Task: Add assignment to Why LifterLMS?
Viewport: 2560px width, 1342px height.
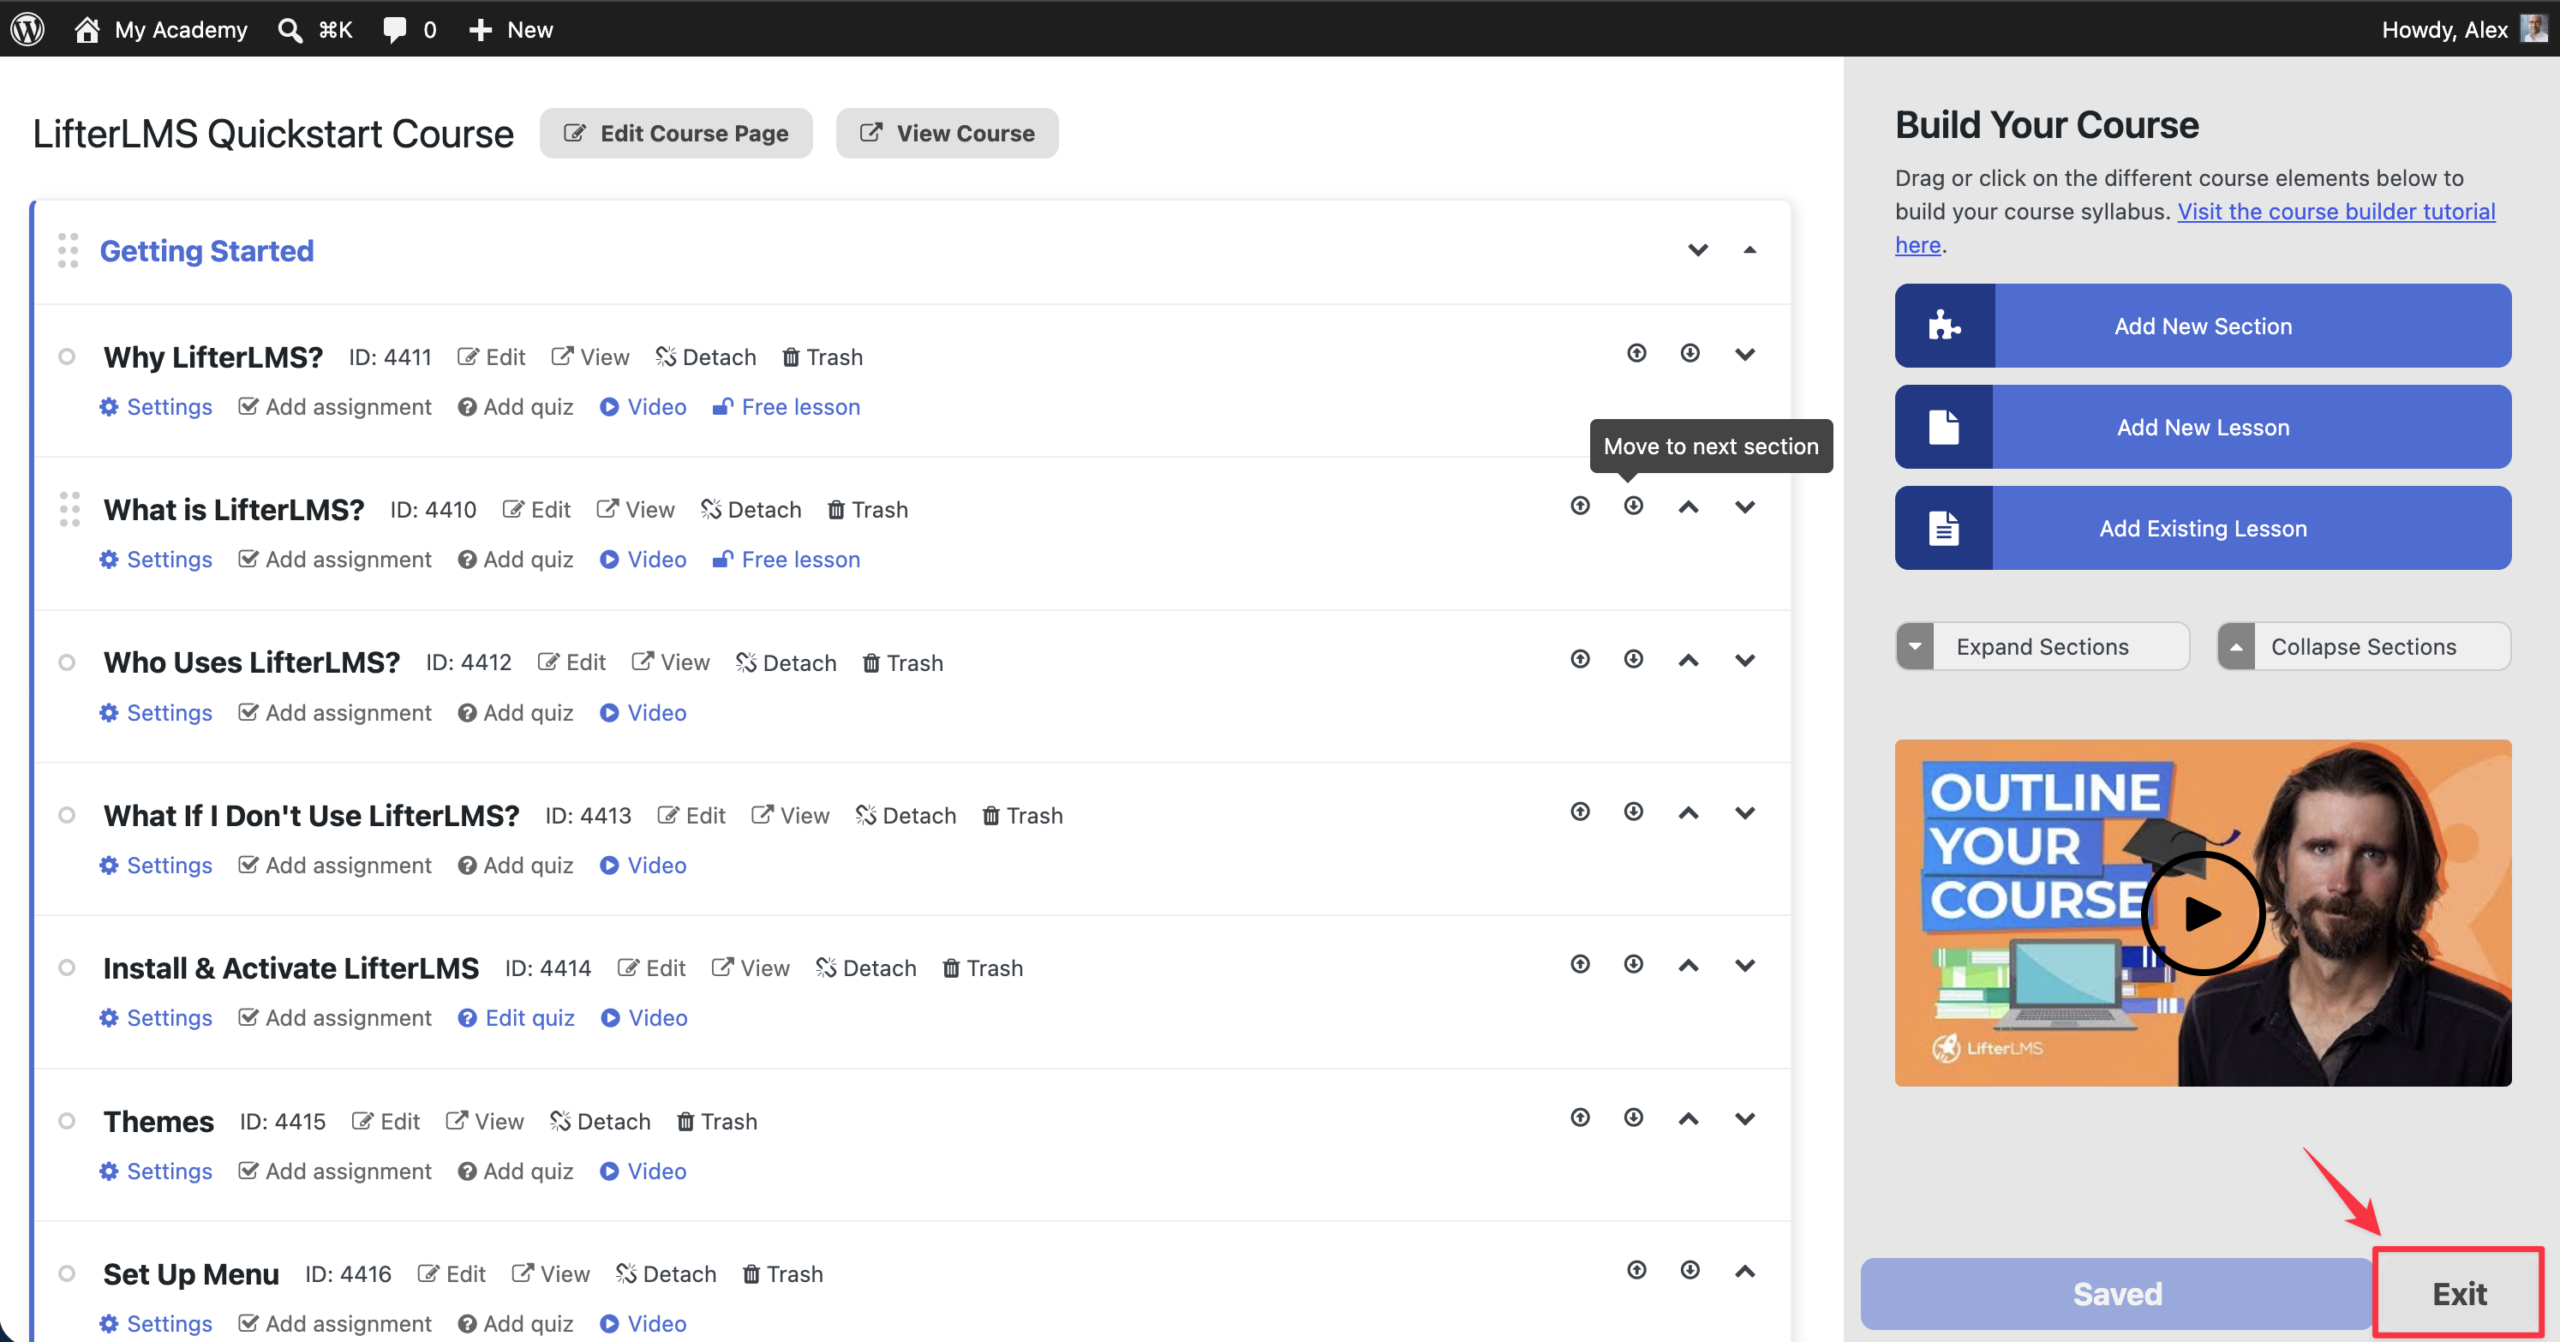Action: point(335,407)
